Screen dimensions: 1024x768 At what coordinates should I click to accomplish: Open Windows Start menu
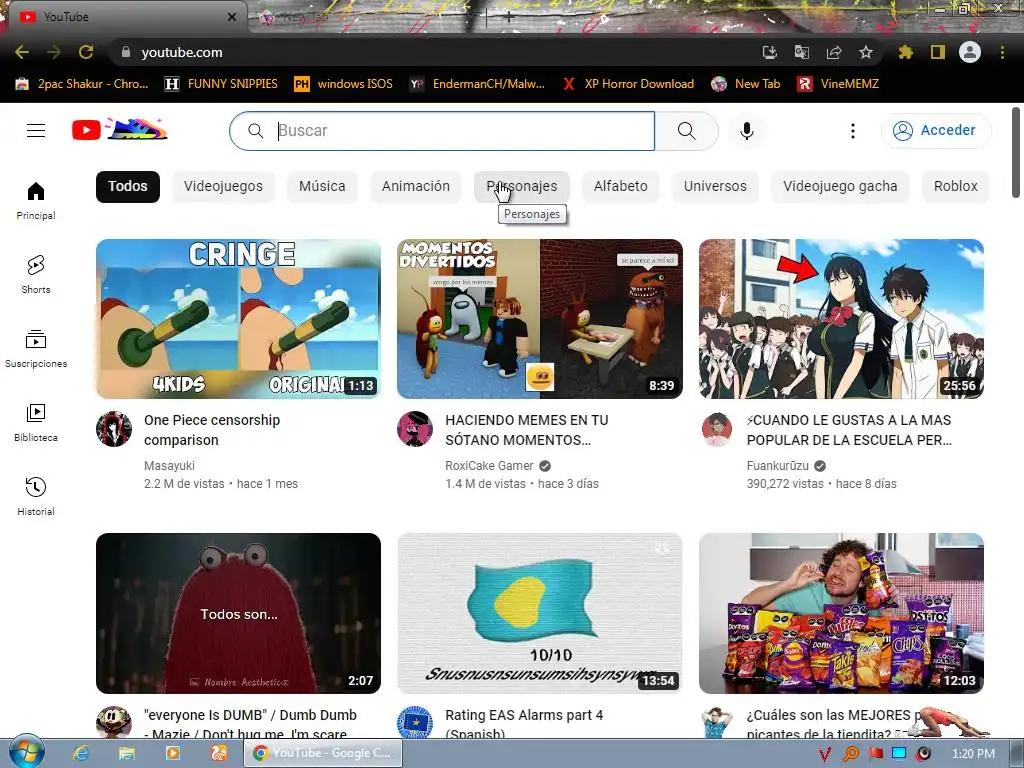pyautogui.click(x=26, y=752)
